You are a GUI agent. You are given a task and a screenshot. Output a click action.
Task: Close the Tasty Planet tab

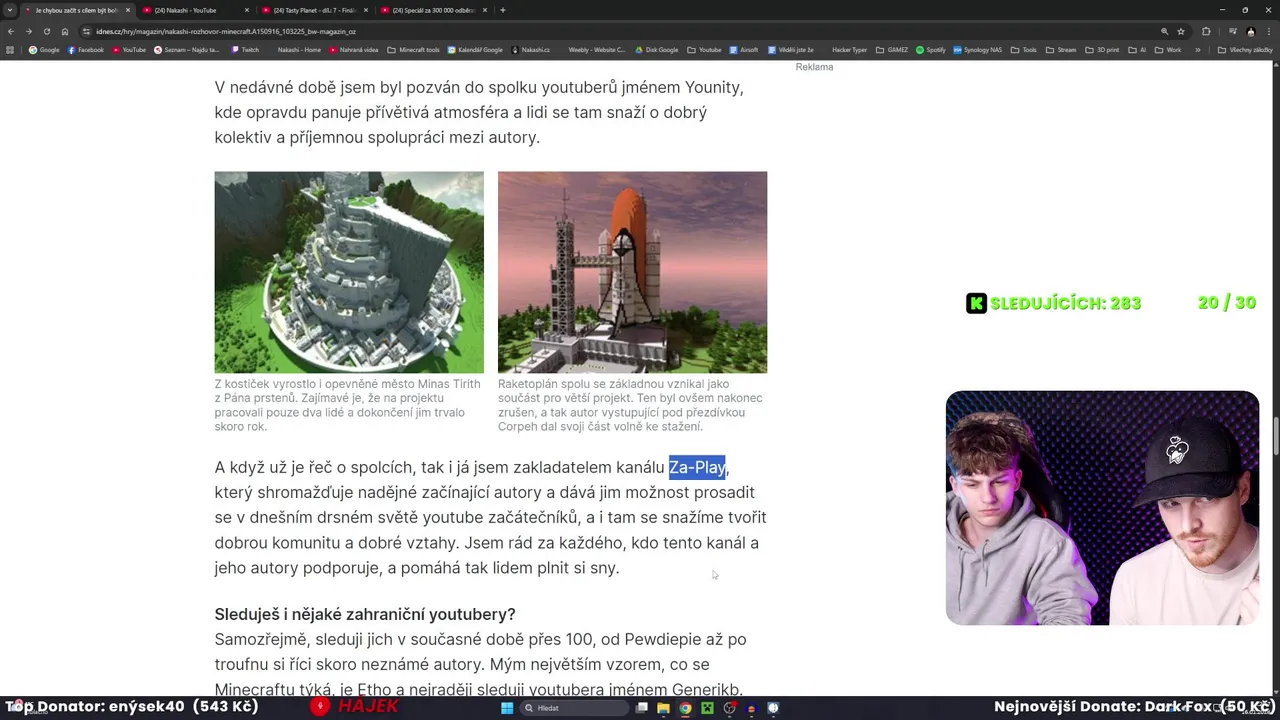point(365,10)
